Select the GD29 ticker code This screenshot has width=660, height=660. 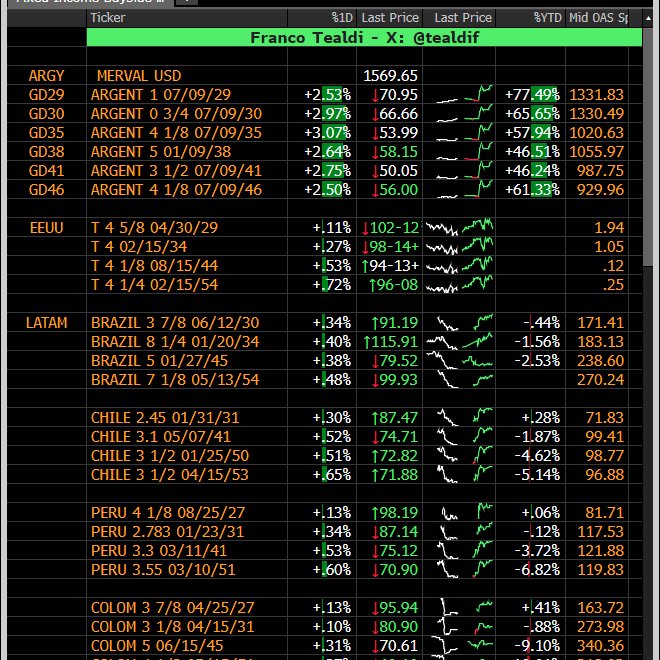point(46,95)
